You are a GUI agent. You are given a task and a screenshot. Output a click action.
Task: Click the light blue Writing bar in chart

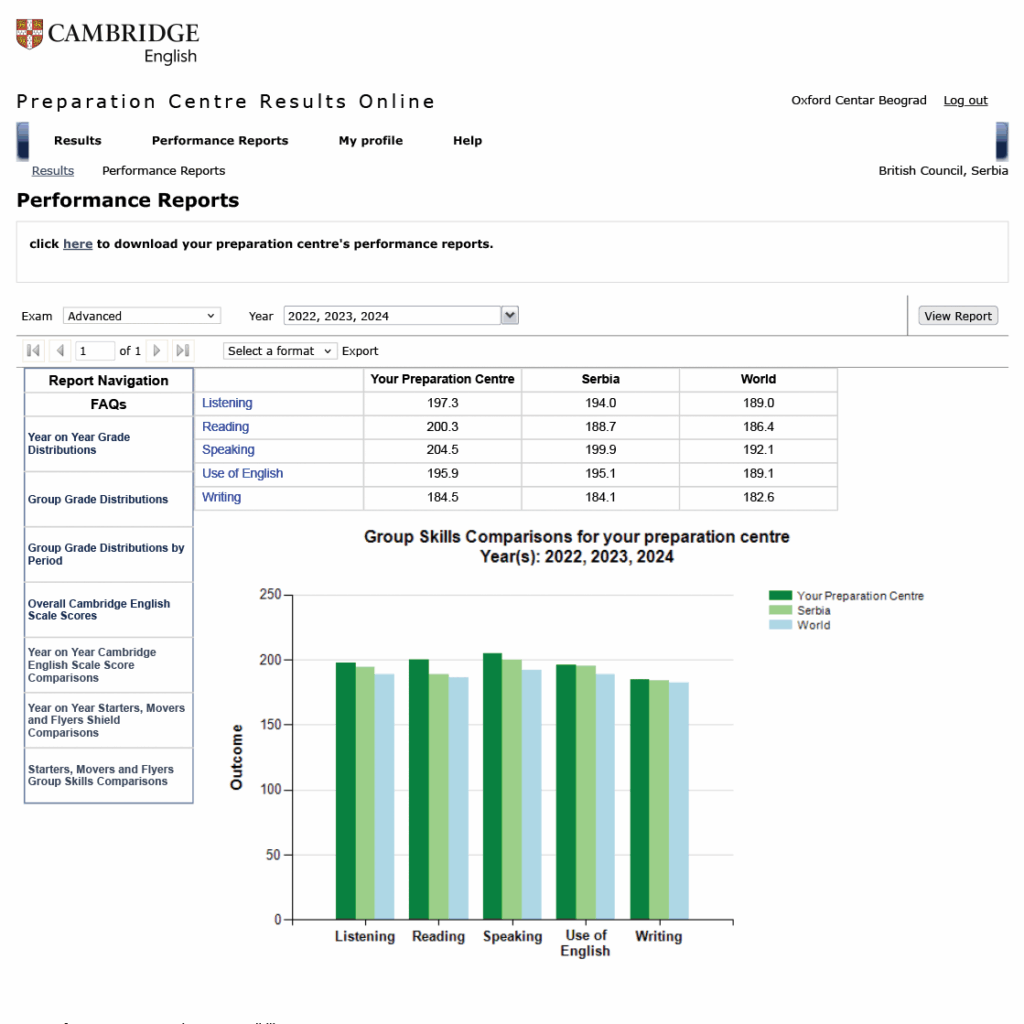point(679,801)
